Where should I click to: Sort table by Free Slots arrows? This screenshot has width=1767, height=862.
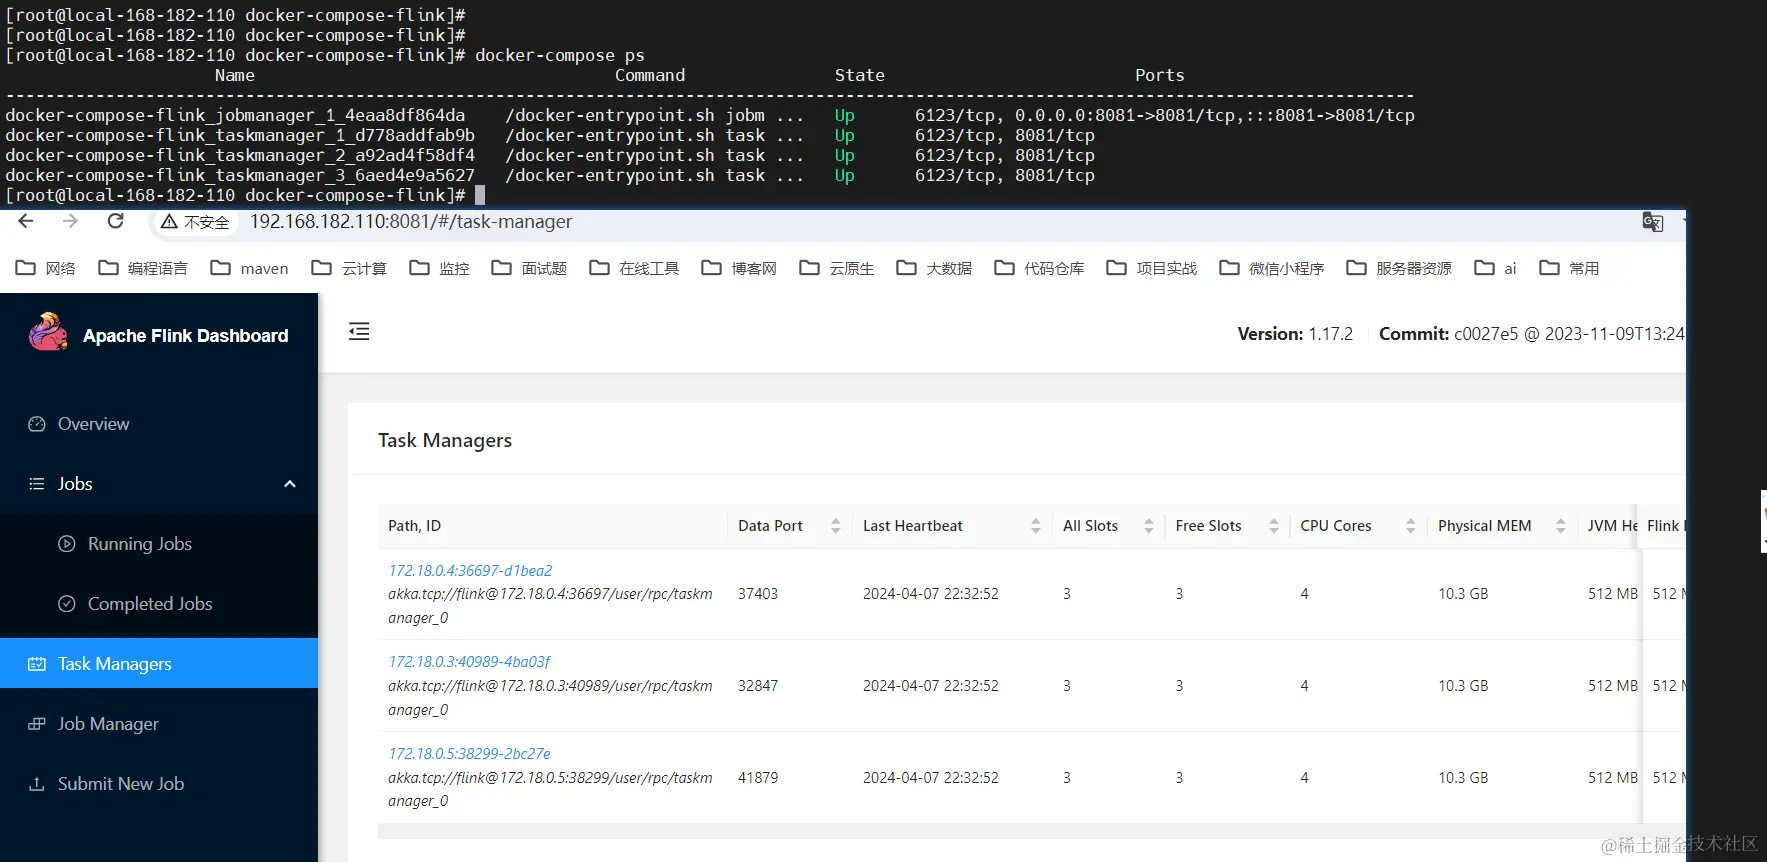(x=1274, y=526)
